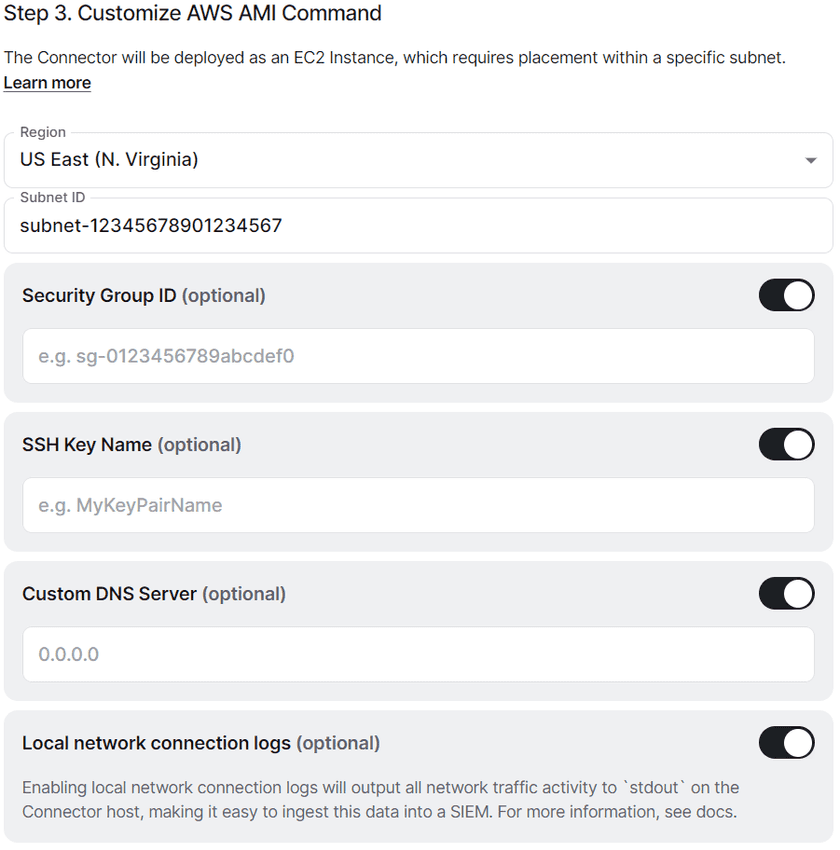Disable Local network connection logs
Screen dimensions: 840x850
pyautogui.click(x=786, y=743)
